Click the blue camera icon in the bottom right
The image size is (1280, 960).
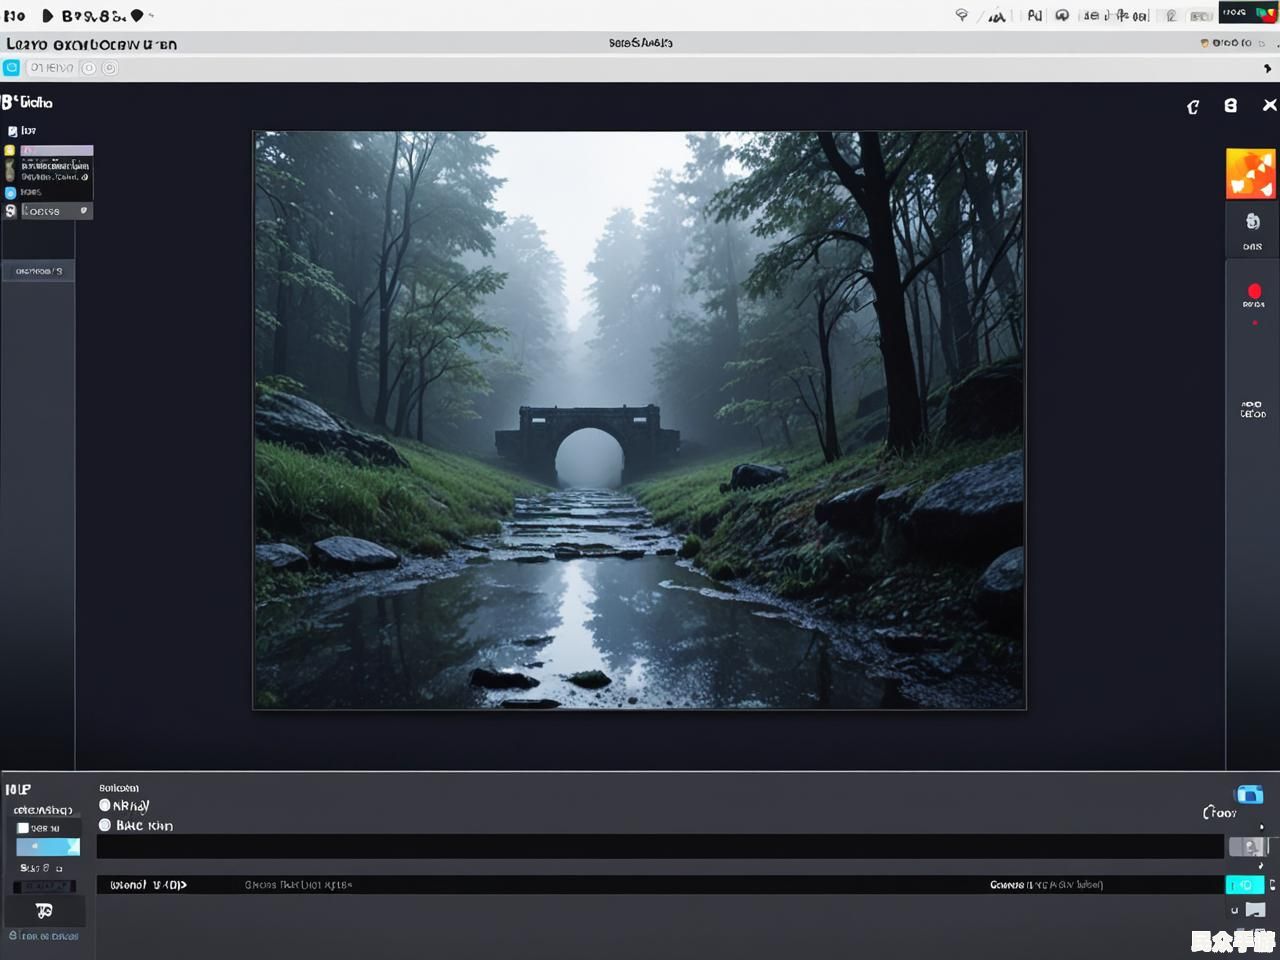1249,794
